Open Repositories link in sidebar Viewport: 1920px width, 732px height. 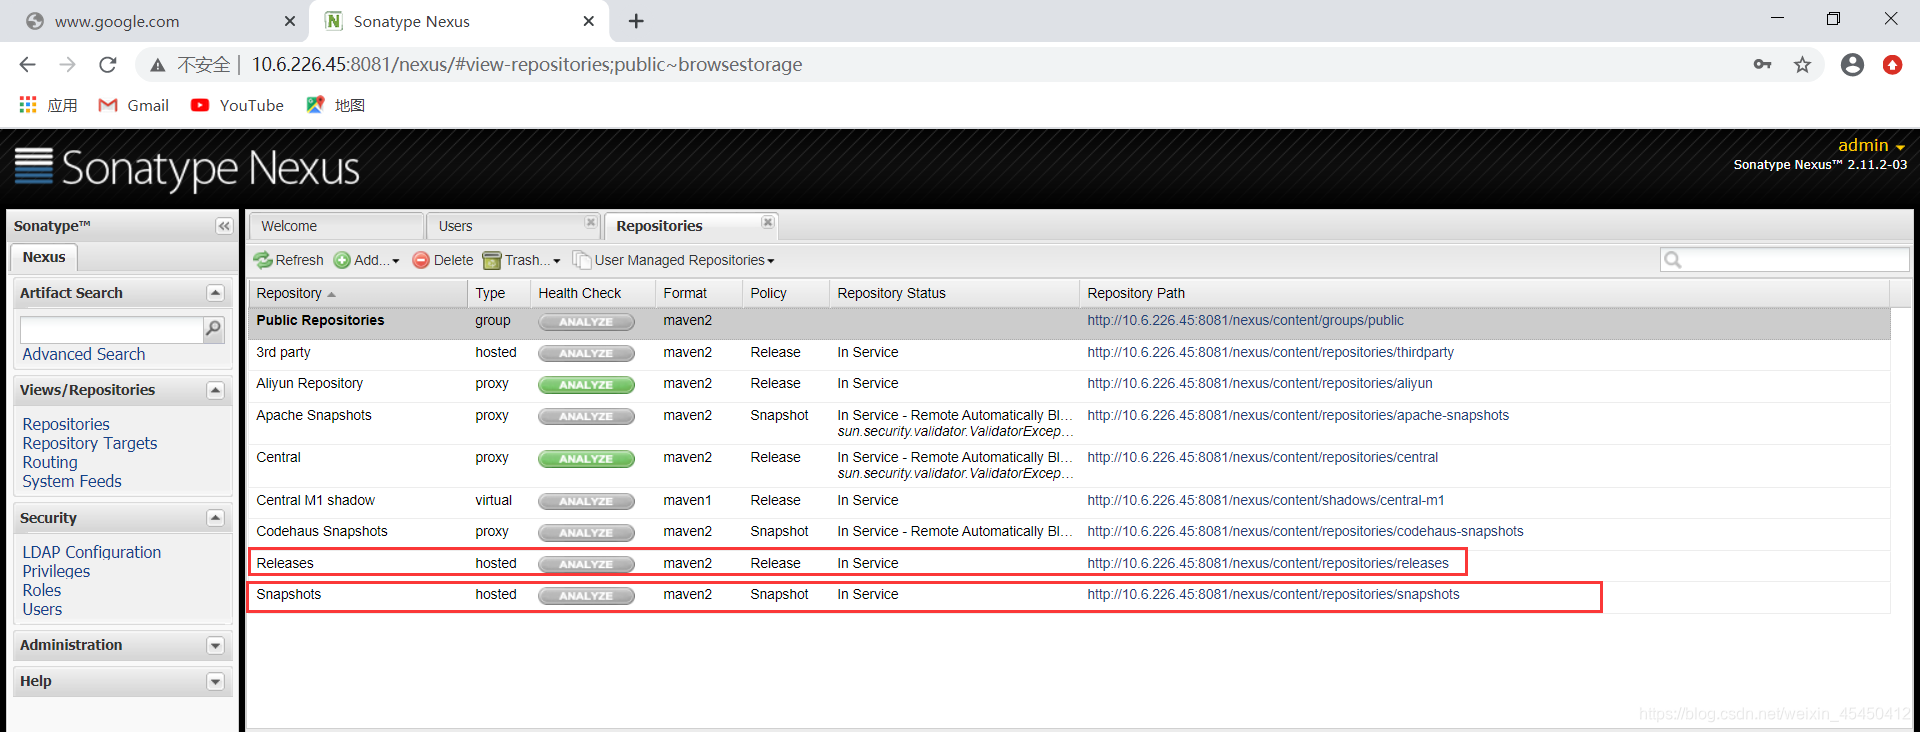[66, 424]
